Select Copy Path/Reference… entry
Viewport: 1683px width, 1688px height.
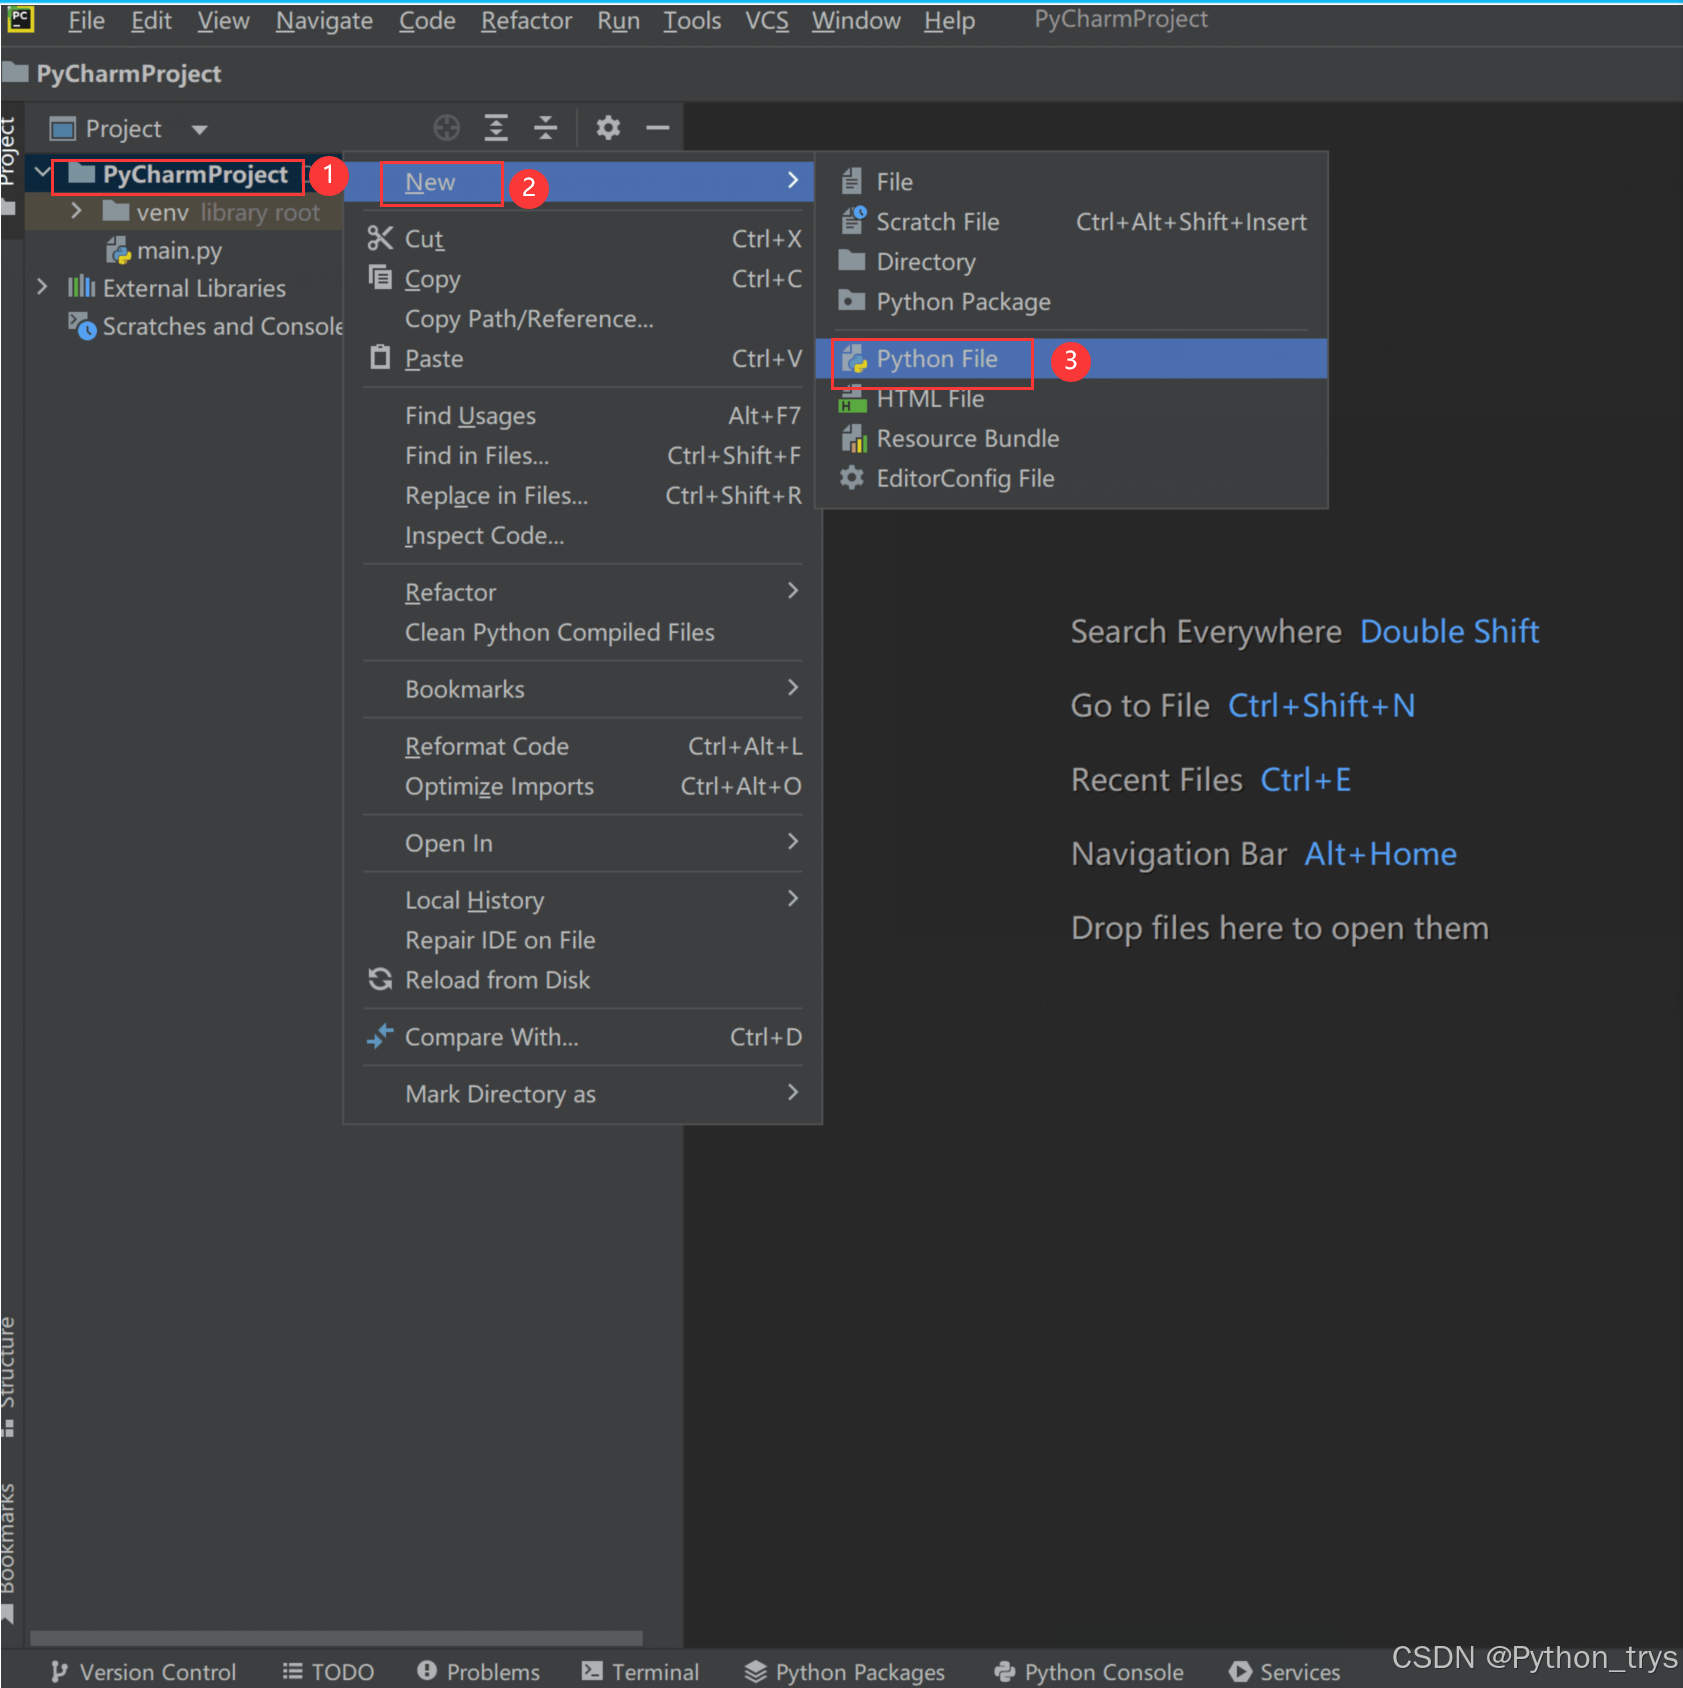click(582, 318)
